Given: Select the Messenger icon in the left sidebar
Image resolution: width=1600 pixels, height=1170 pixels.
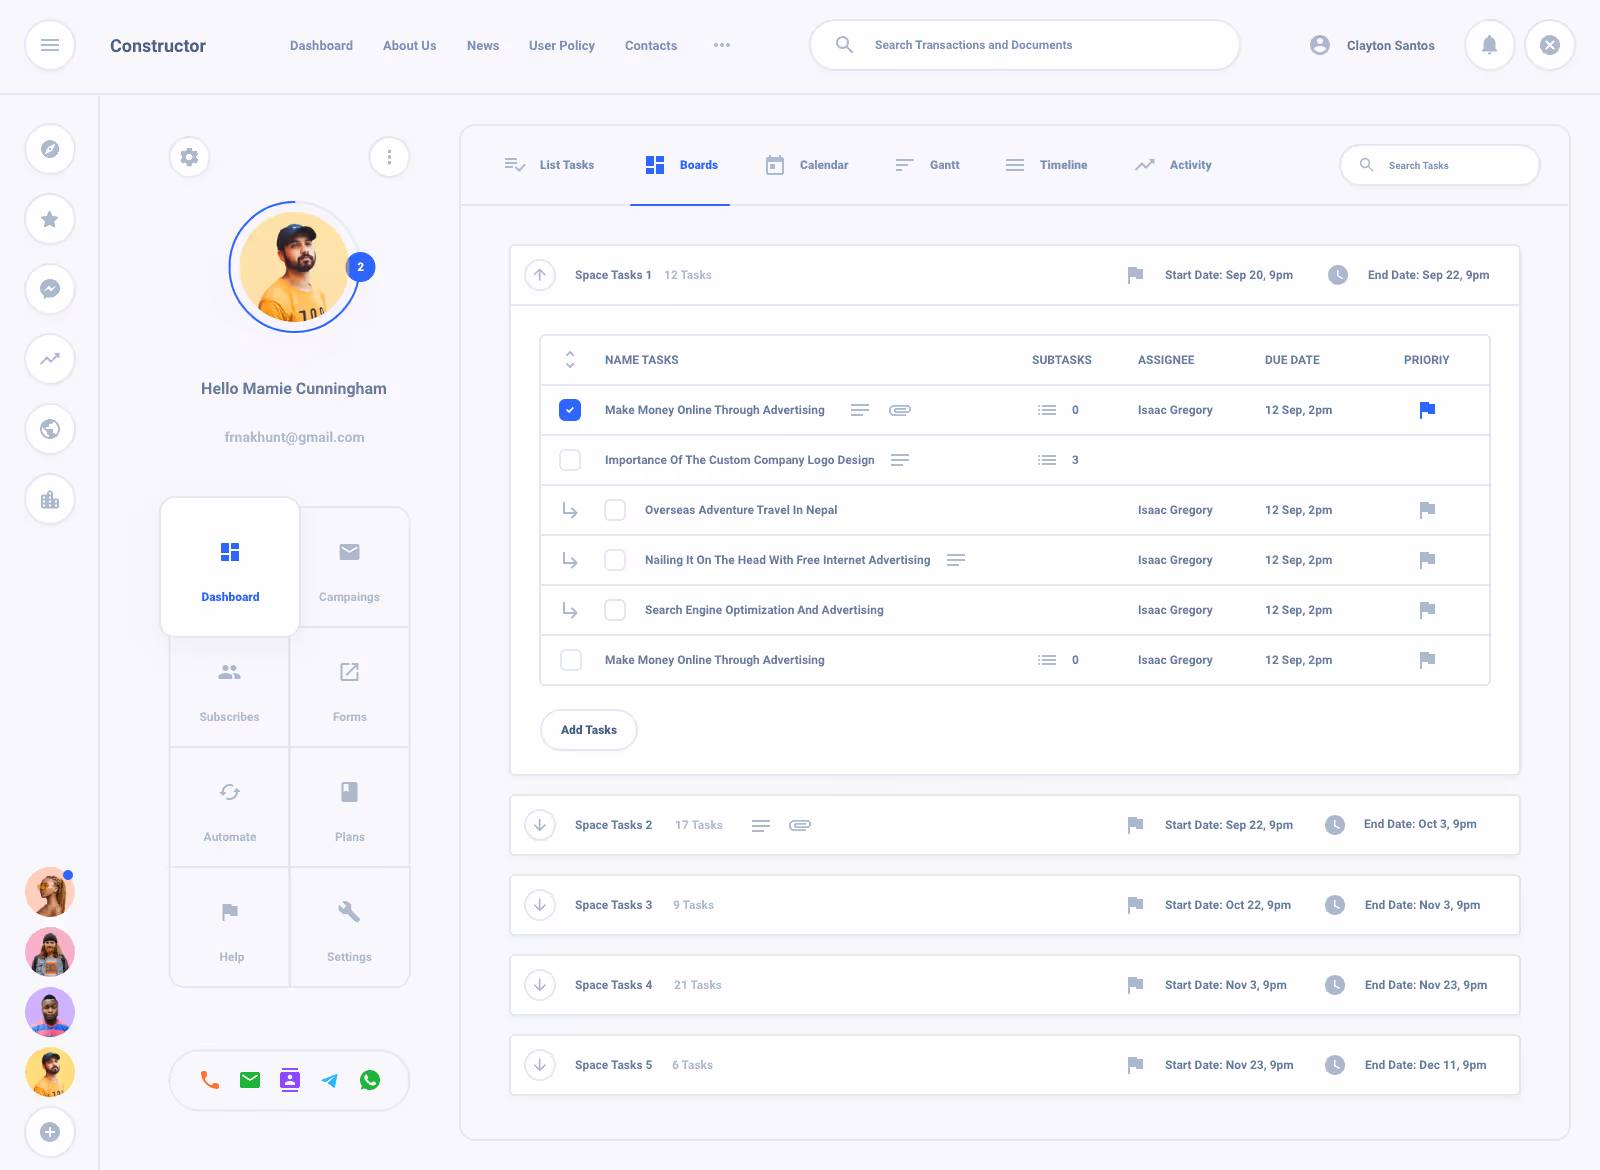Looking at the screenshot, I should pyautogui.click(x=50, y=289).
